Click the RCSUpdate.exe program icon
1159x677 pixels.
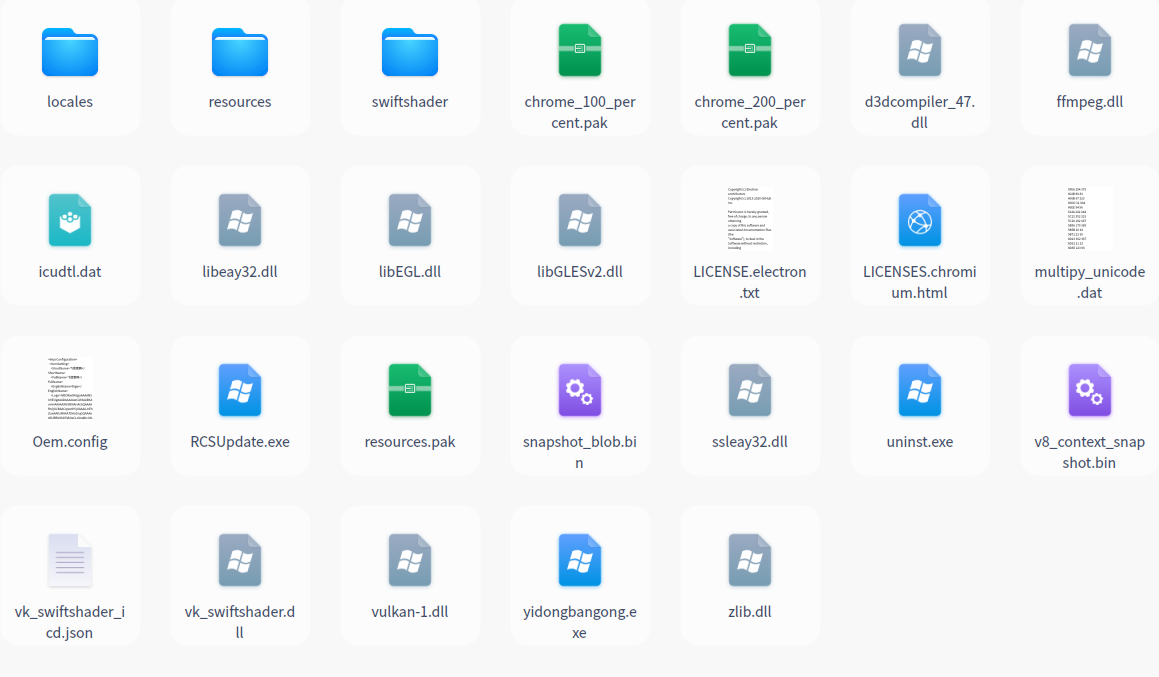239,390
